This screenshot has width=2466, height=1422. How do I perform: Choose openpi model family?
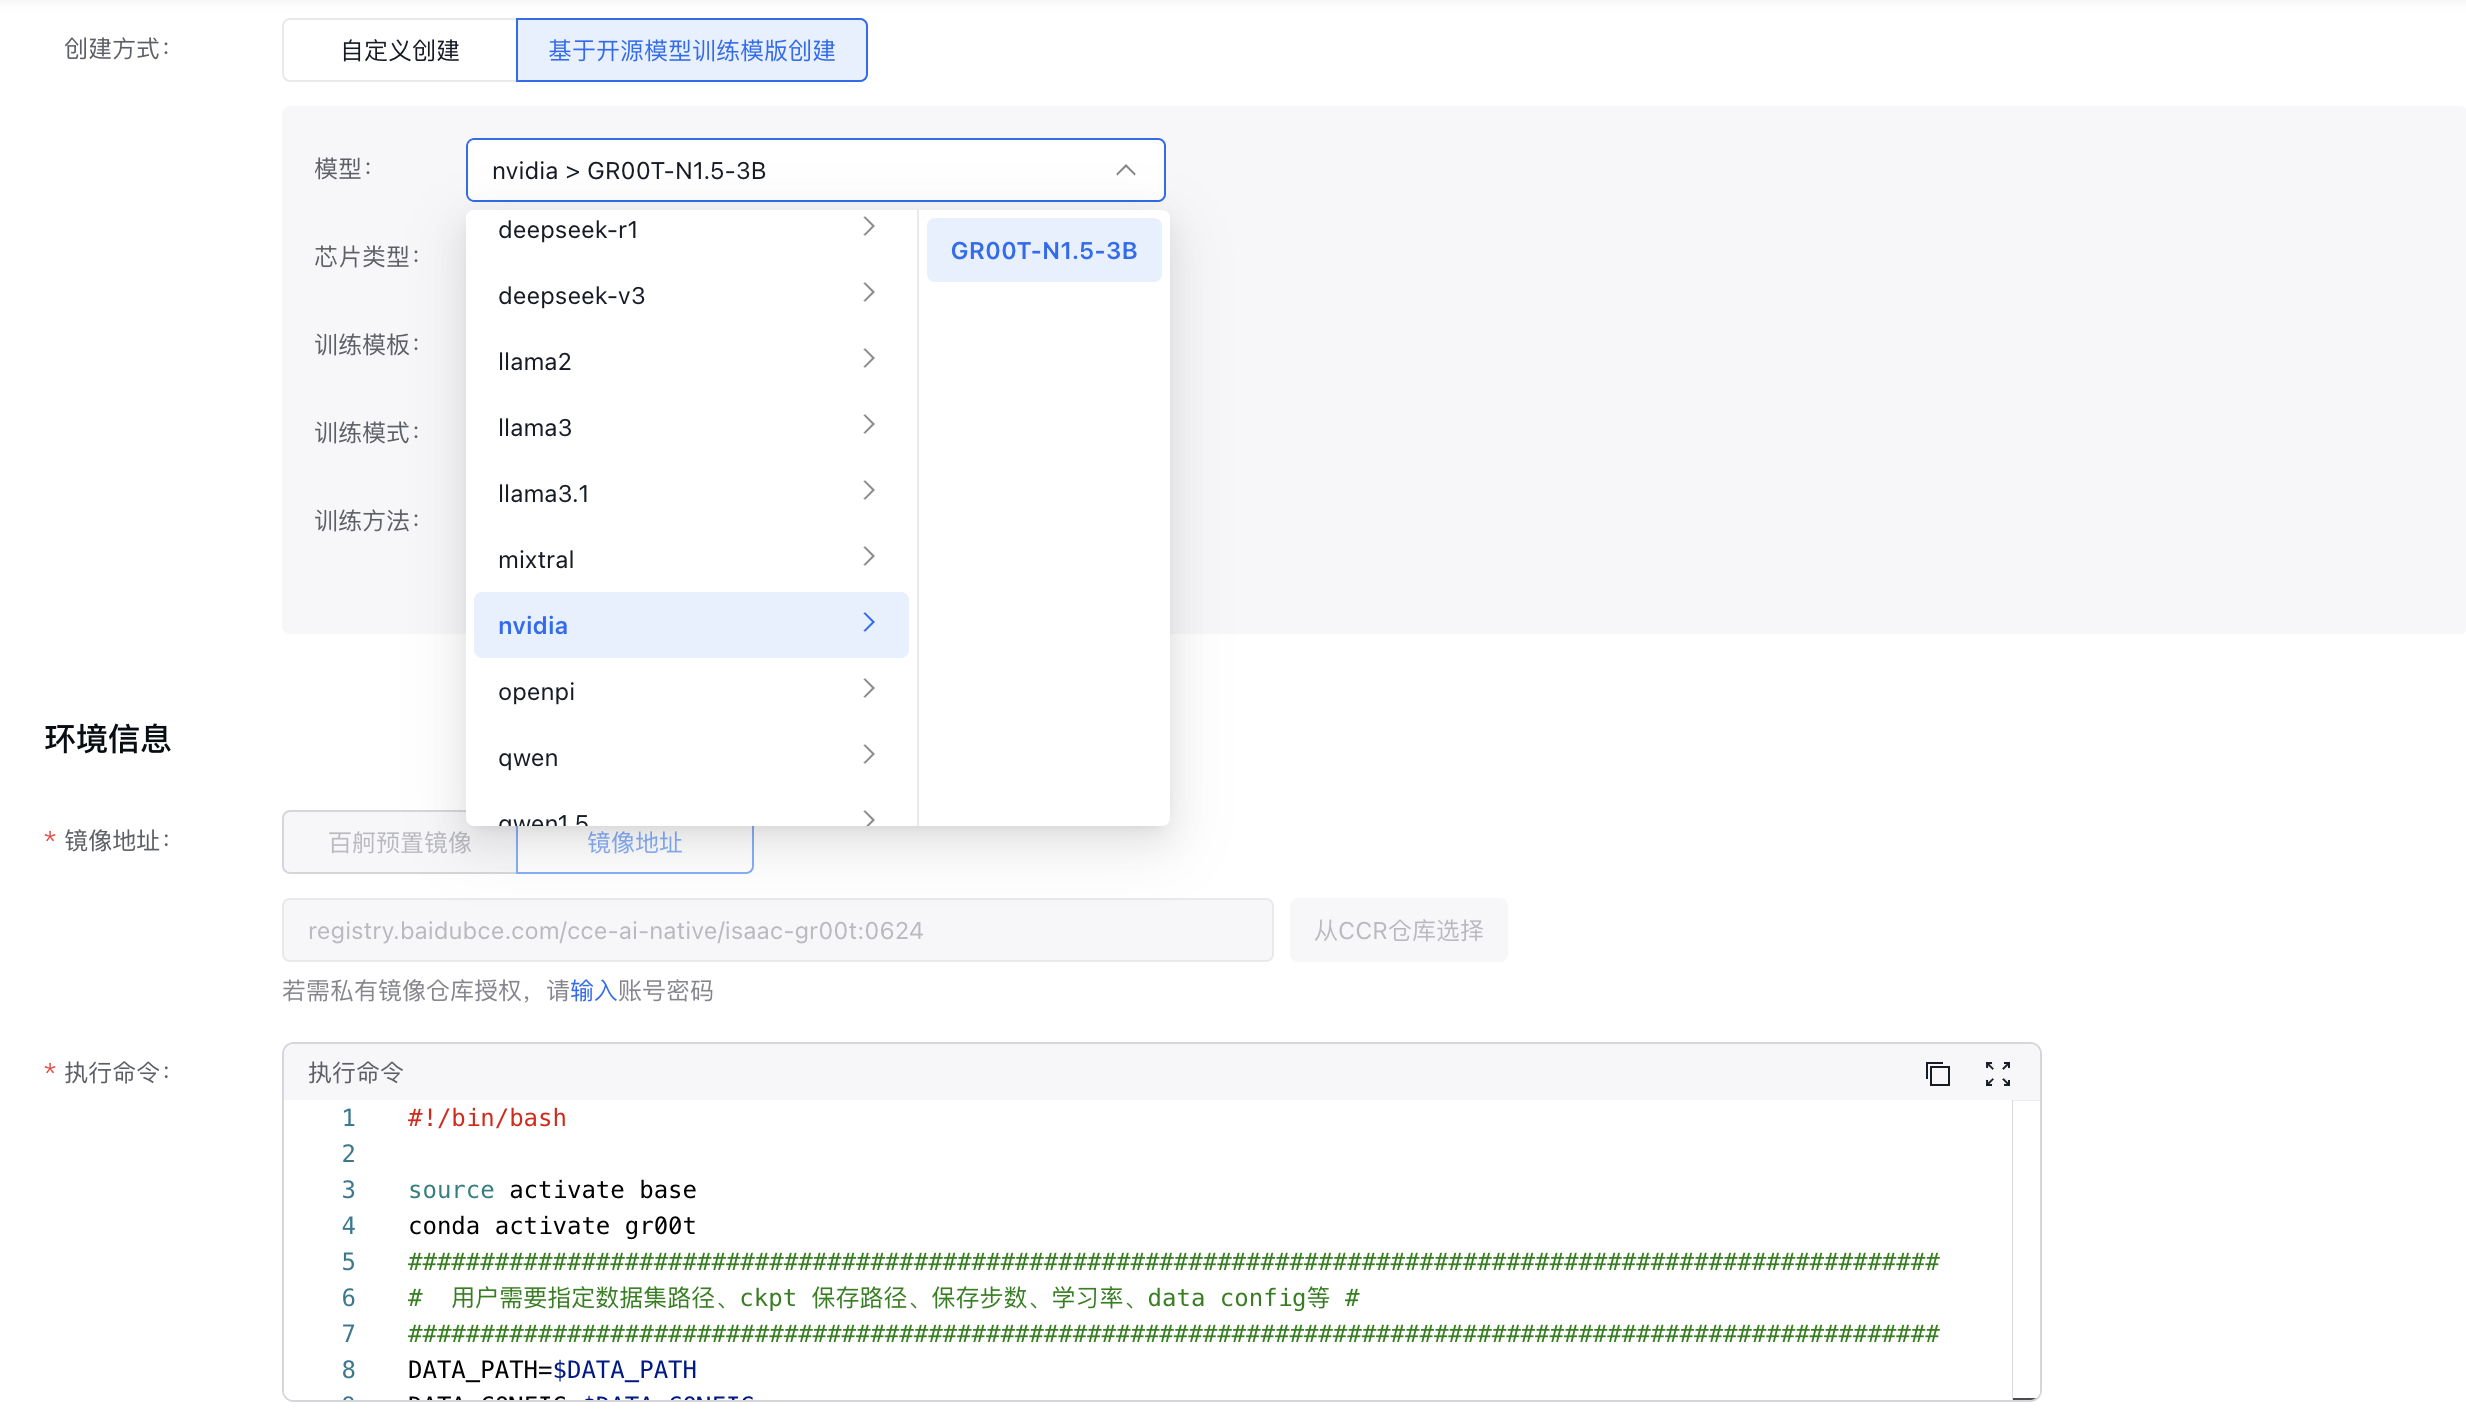691,691
